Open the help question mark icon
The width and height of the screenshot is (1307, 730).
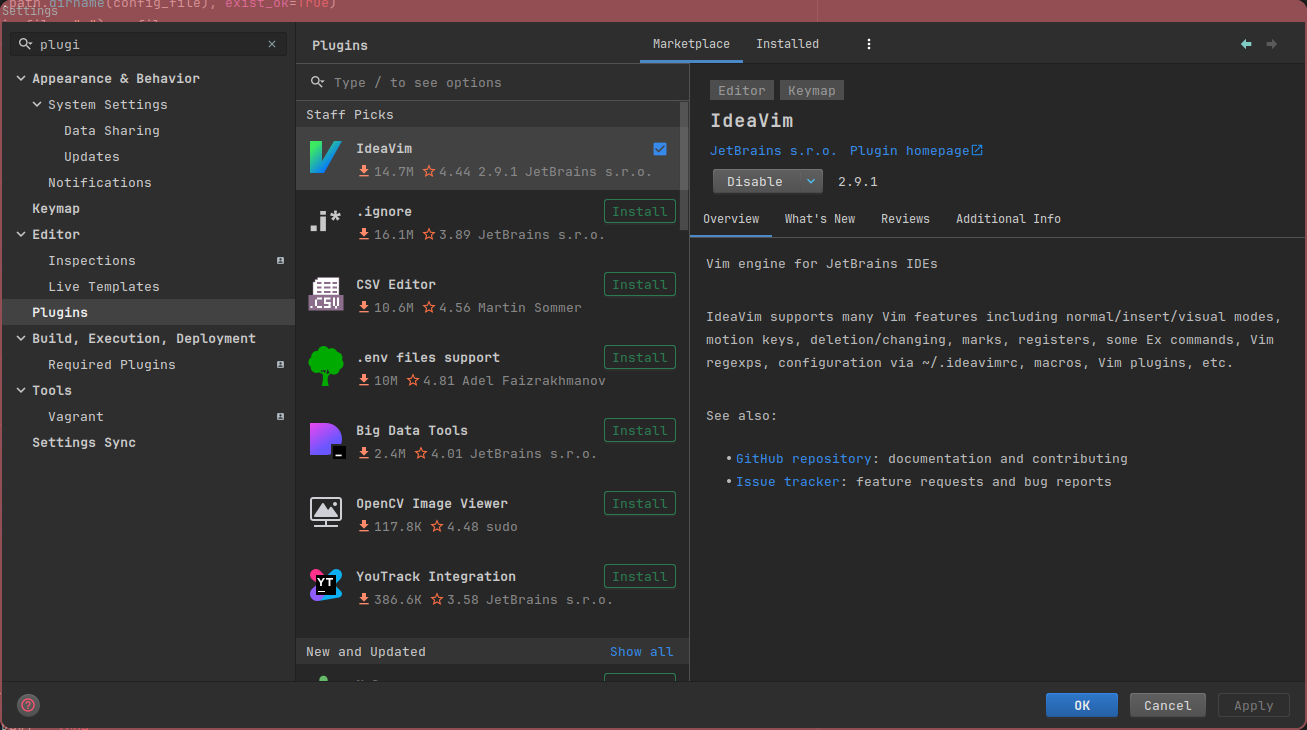[x=28, y=705]
